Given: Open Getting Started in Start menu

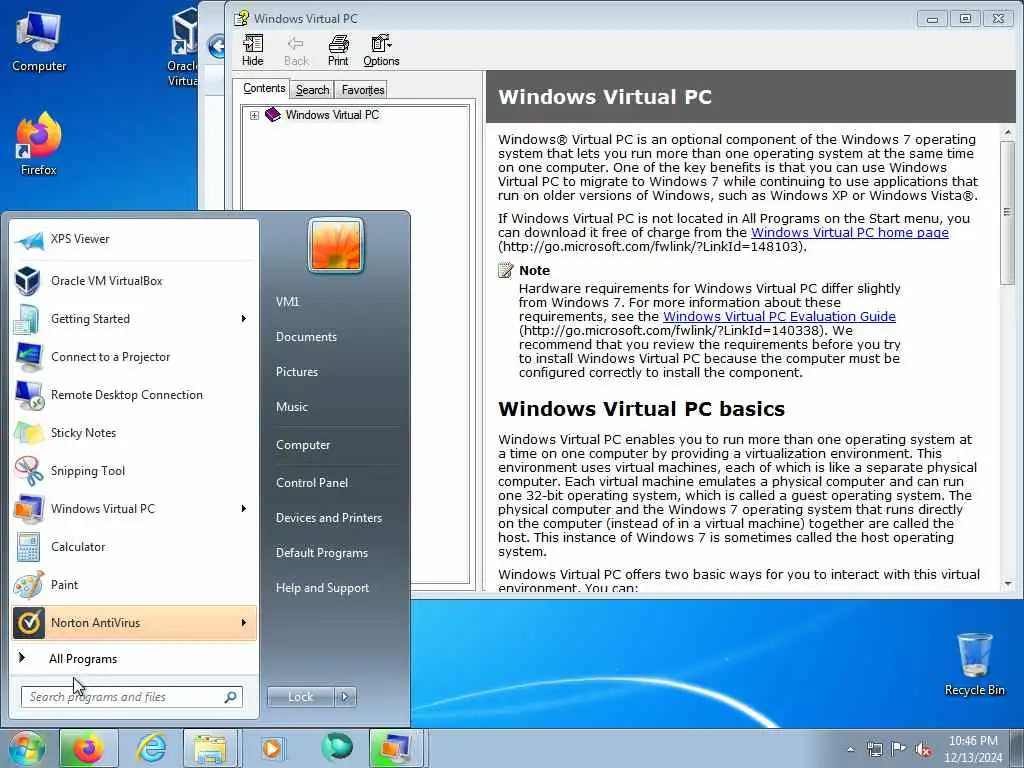Looking at the screenshot, I should click(134, 319).
